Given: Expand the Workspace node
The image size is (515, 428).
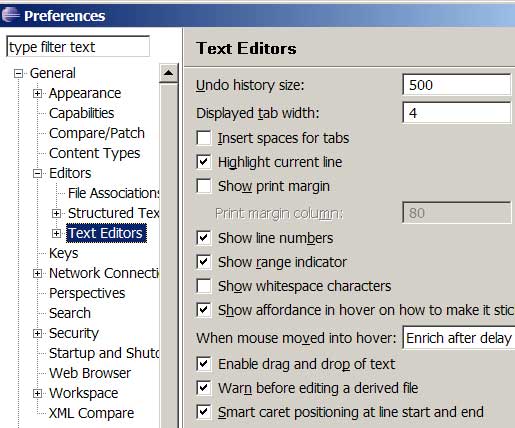Looking at the screenshot, I should click(37, 393).
